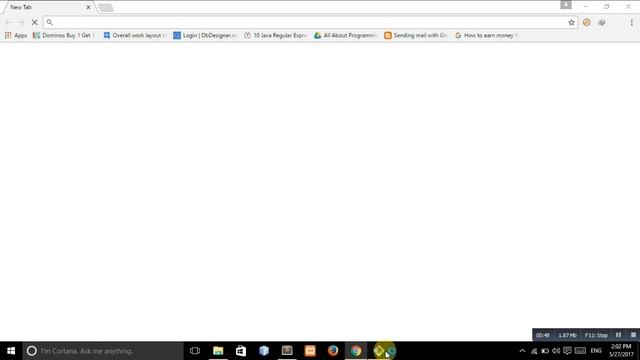Open the Windows Store taskbar icon
The width and height of the screenshot is (640, 360).
tap(241, 351)
